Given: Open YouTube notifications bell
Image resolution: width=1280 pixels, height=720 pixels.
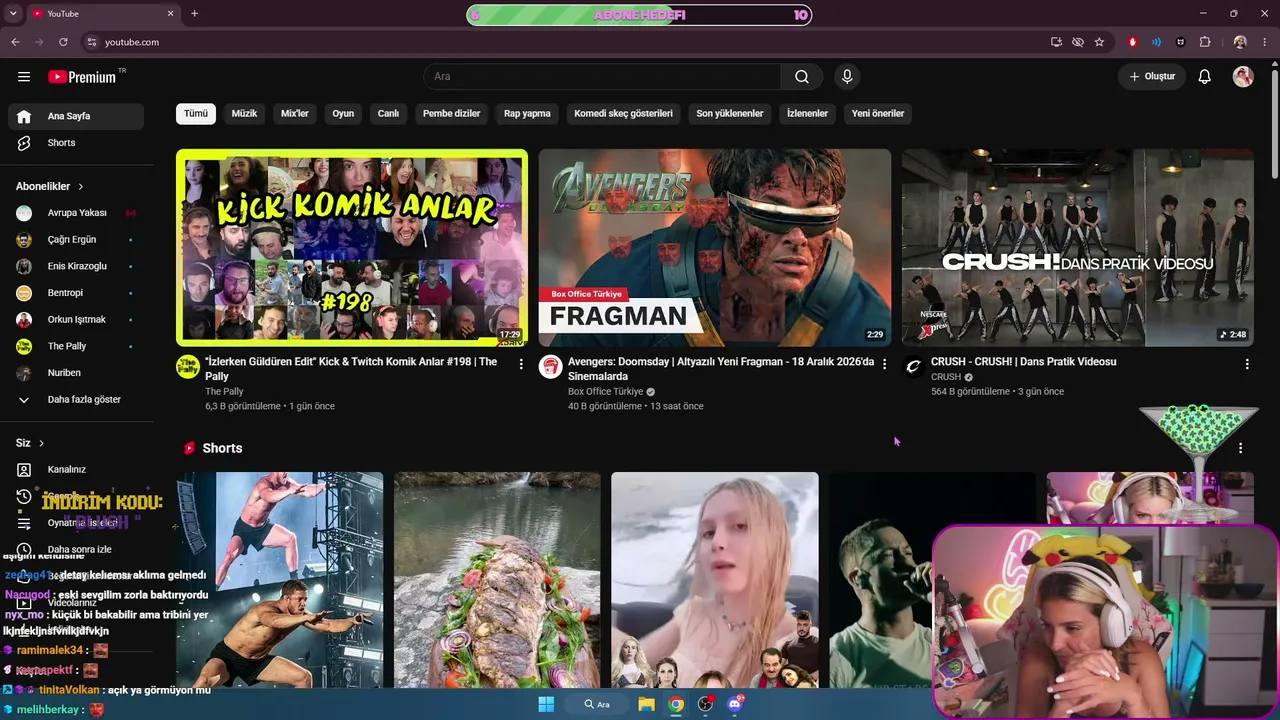Looking at the screenshot, I should 1205,77.
